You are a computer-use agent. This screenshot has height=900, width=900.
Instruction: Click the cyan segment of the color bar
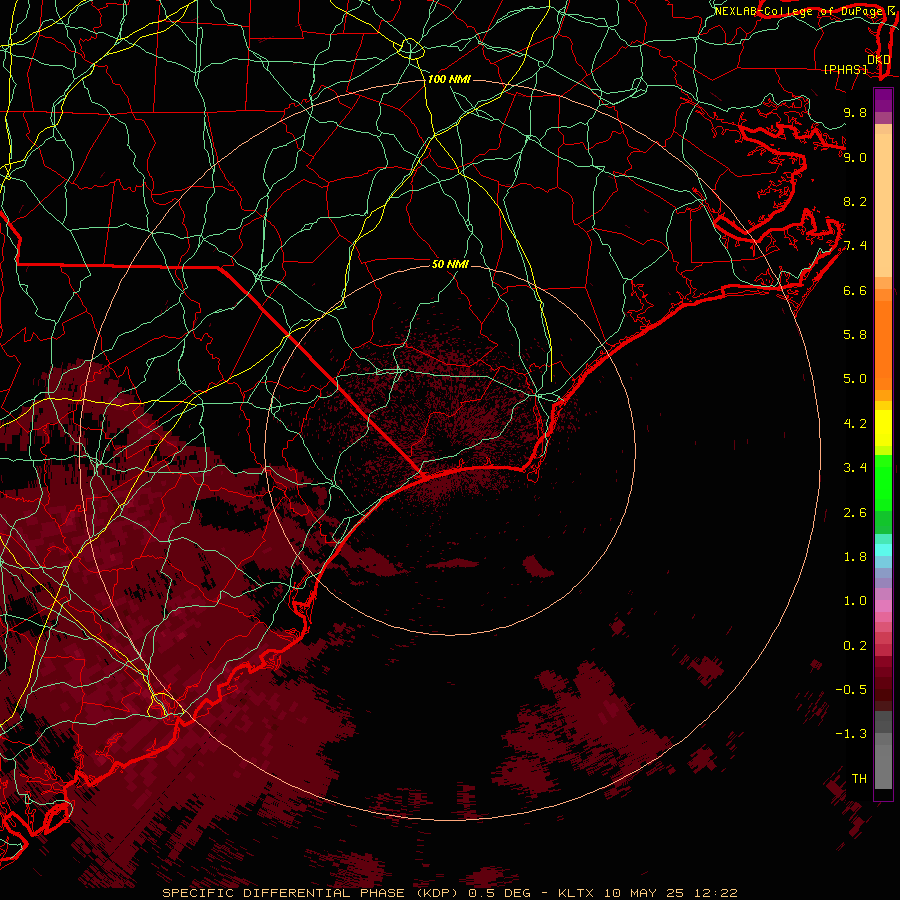[x=883, y=550]
